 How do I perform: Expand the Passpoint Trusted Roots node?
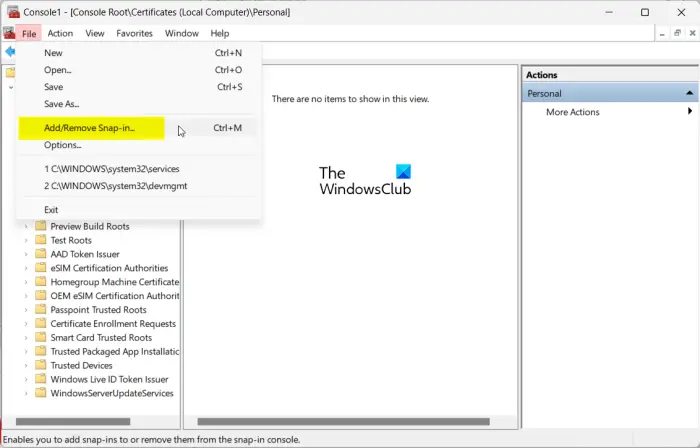(26, 310)
